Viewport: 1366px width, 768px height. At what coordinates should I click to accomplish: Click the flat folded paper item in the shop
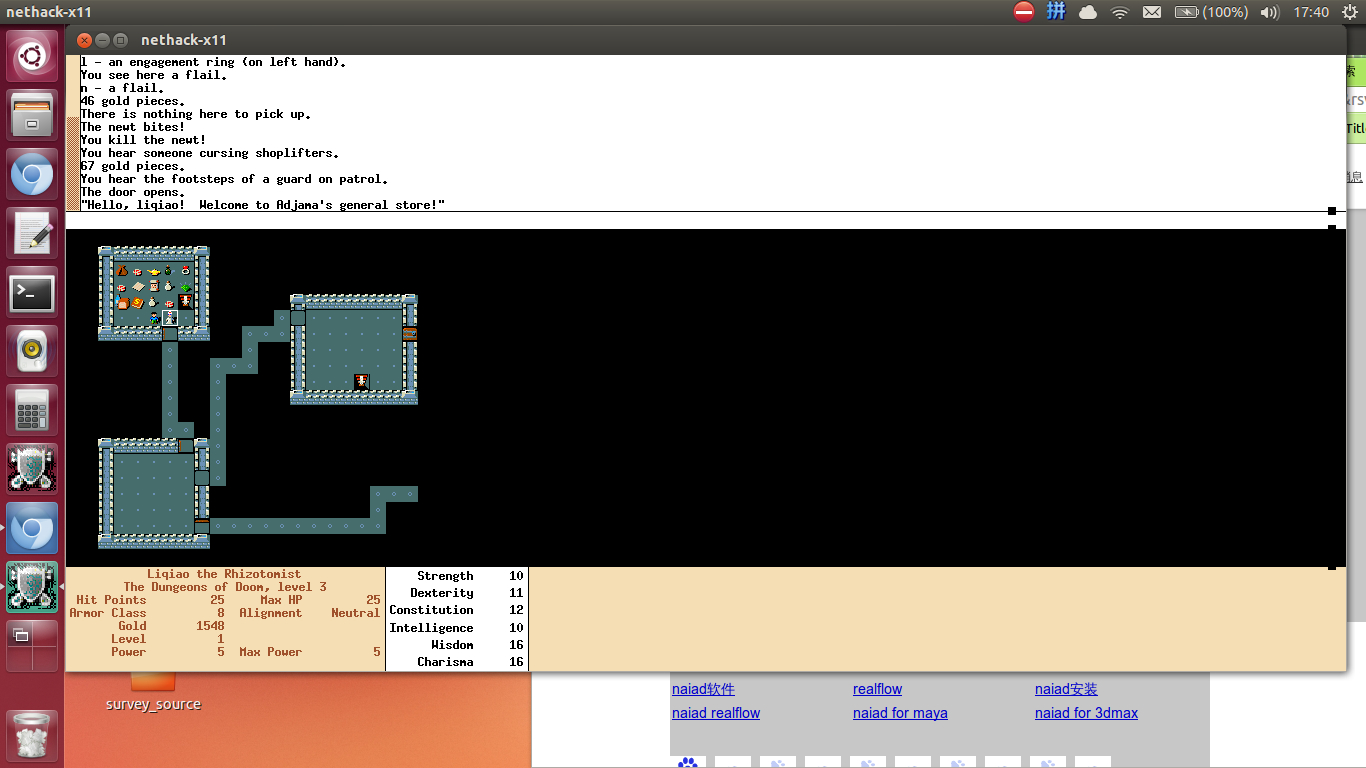(x=138, y=286)
